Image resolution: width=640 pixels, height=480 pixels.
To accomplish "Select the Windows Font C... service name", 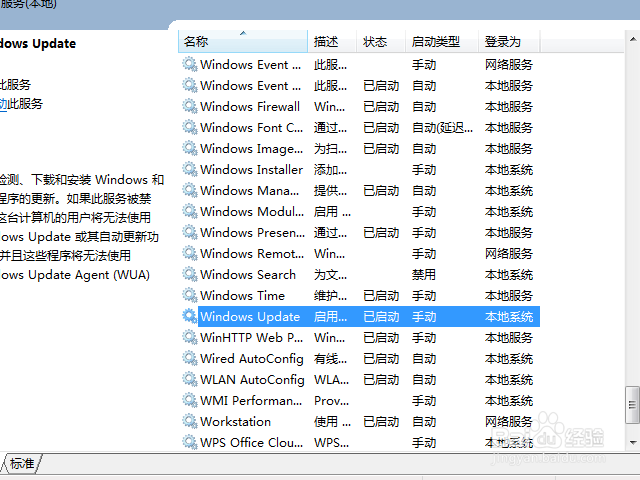I will [x=251, y=128].
